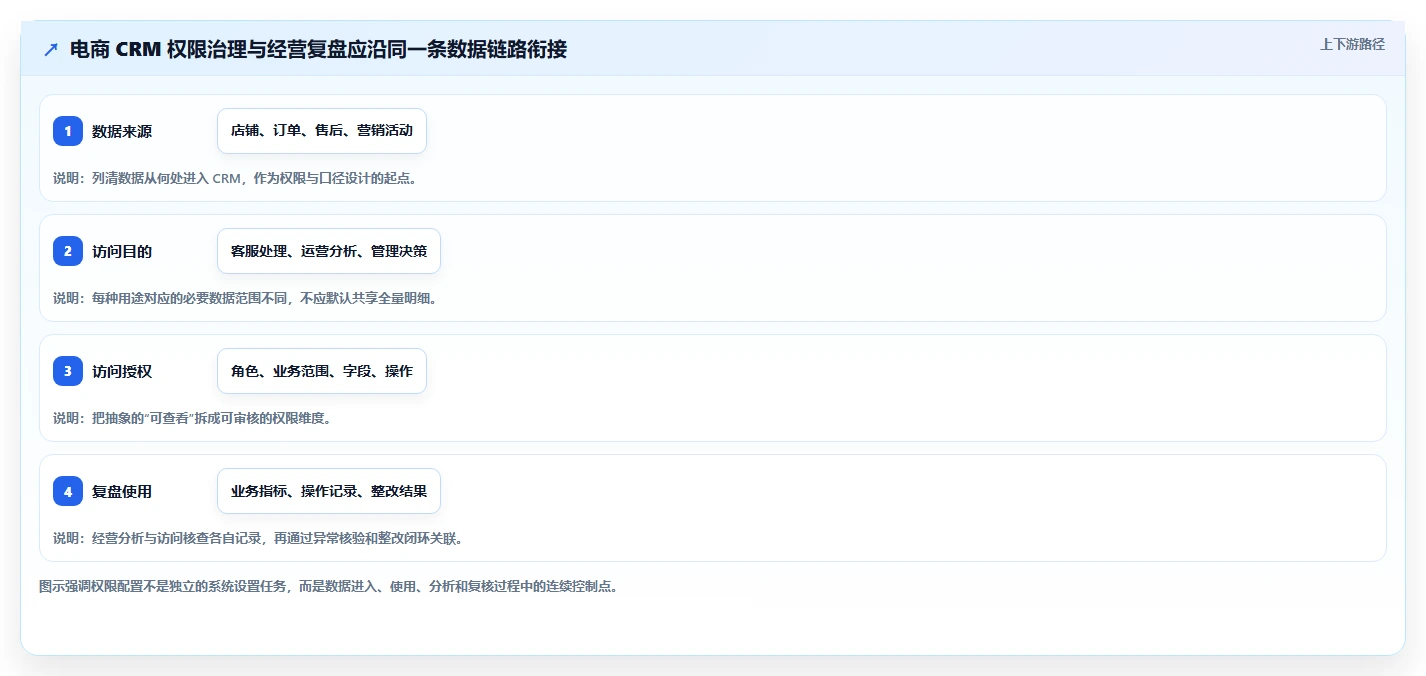Click the 访问授权 step label
This screenshot has width=1426, height=676.
(x=122, y=371)
